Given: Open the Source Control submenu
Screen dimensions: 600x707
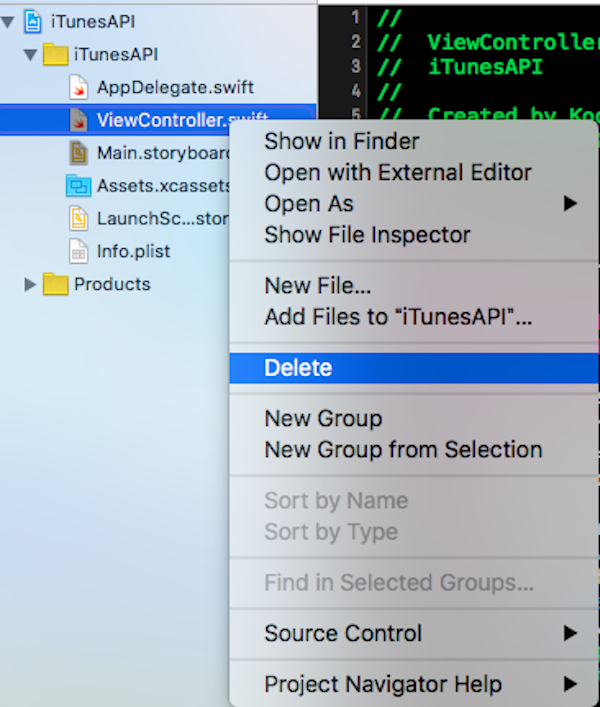Looking at the screenshot, I should point(414,634).
